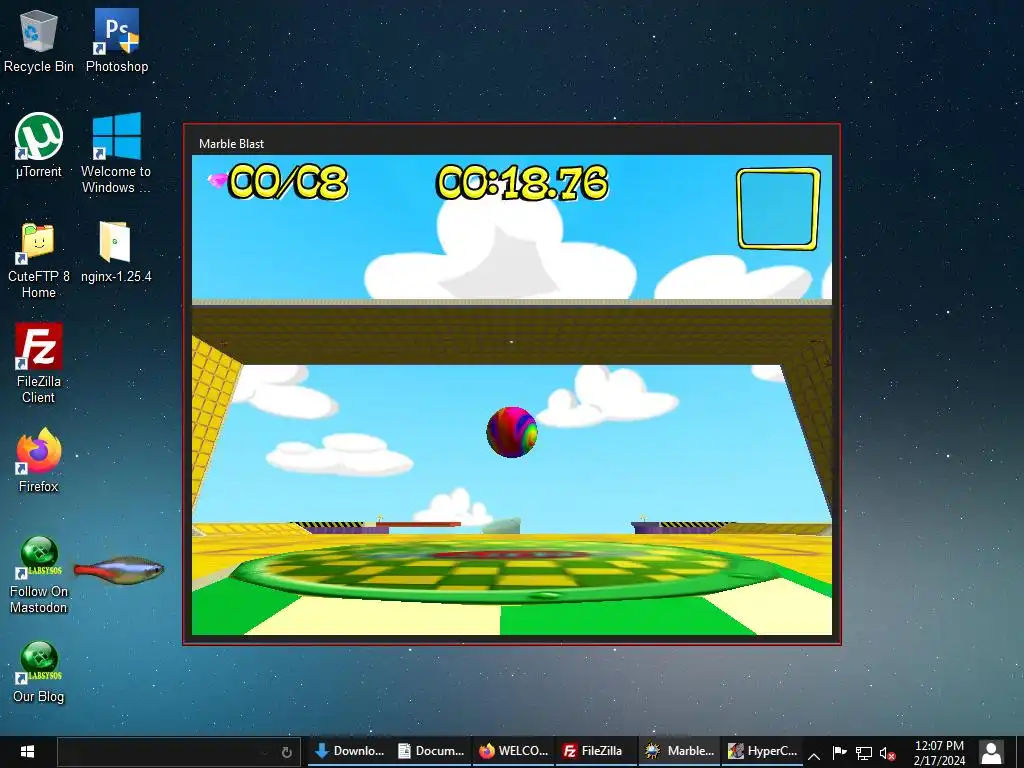Switch to the FileZilla taskbar item

(596, 751)
